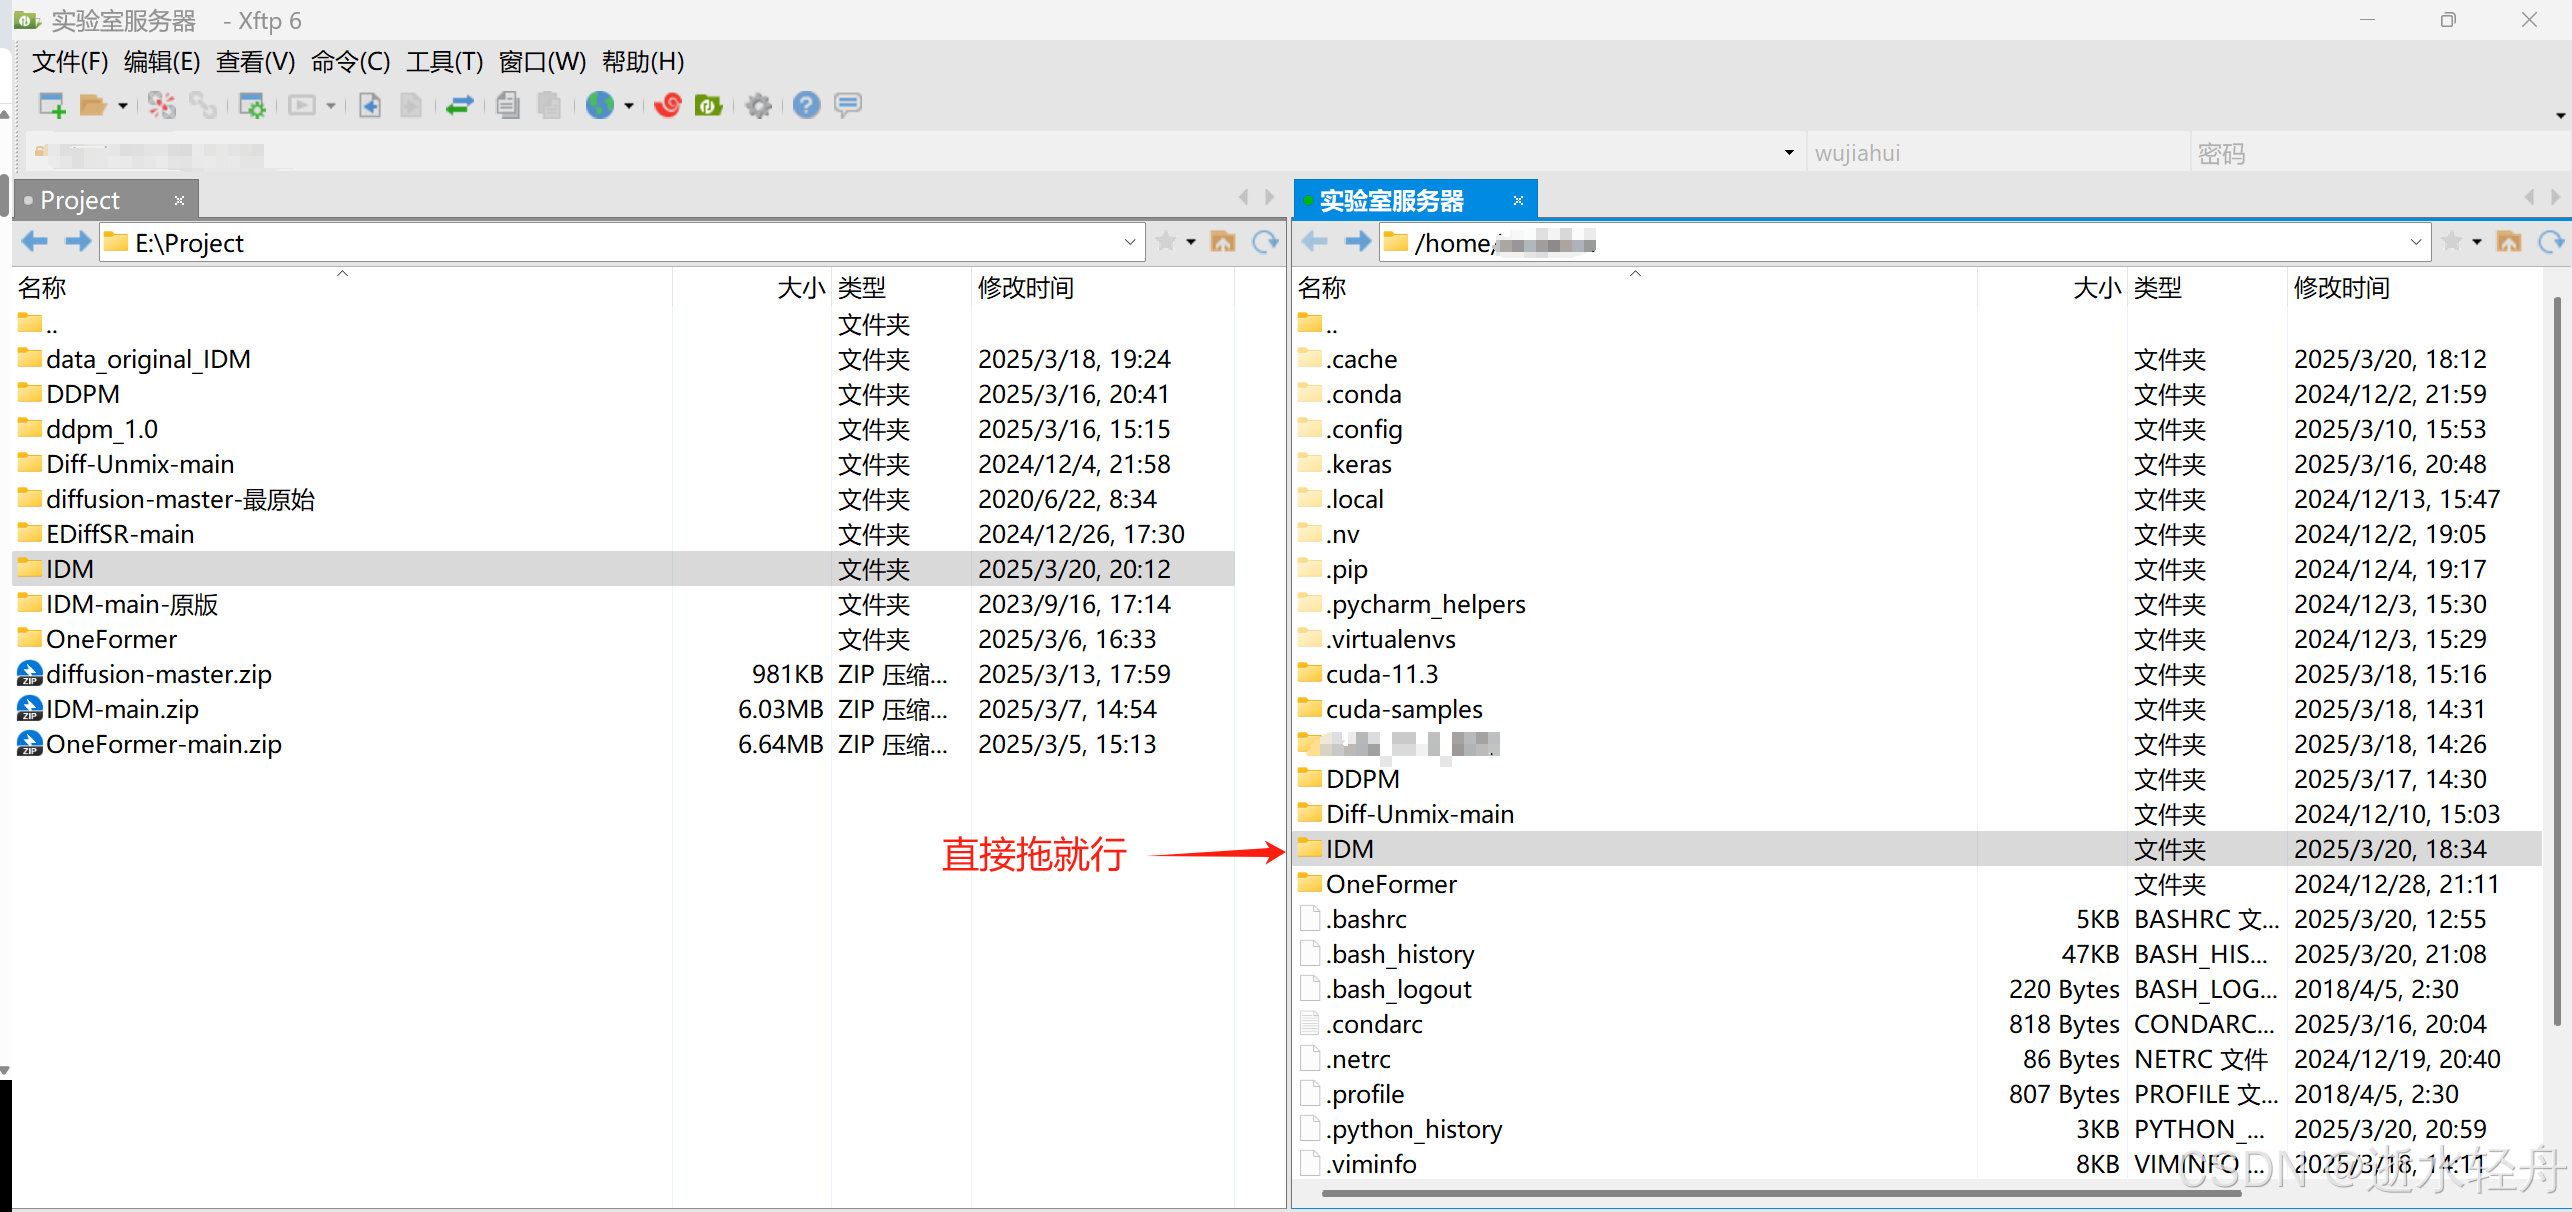The width and height of the screenshot is (2572, 1212).
Task: Switch to the 实验室服务器 tab
Action: click(1392, 201)
